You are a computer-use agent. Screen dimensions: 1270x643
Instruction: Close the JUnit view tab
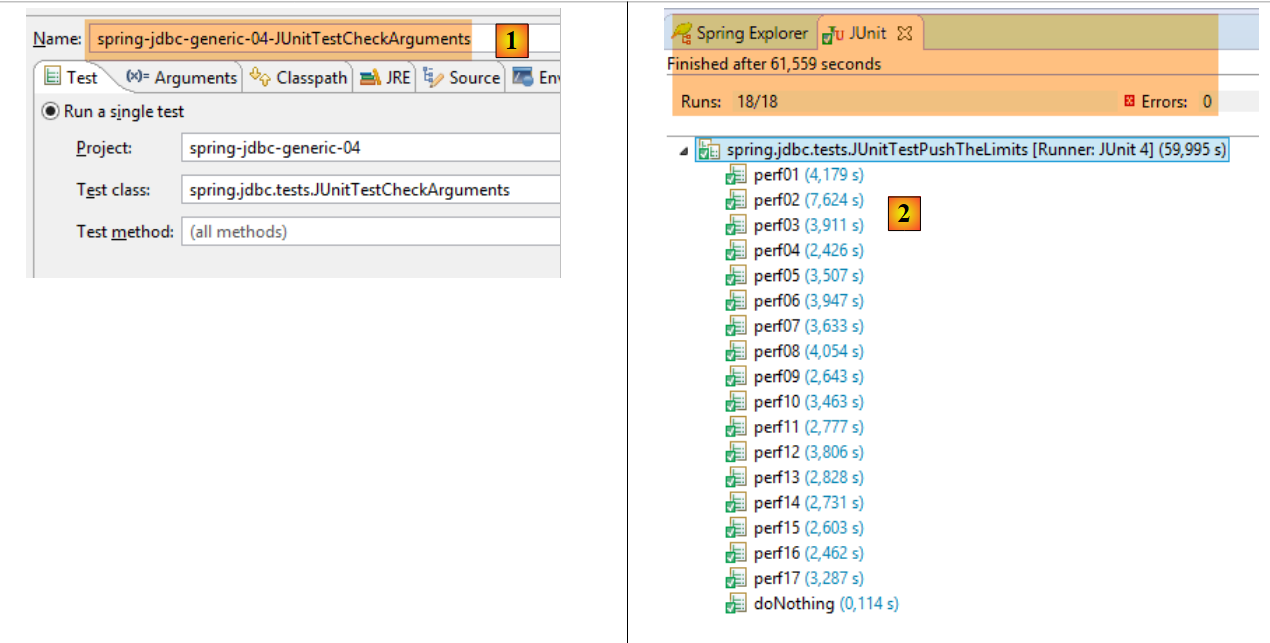(x=905, y=33)
